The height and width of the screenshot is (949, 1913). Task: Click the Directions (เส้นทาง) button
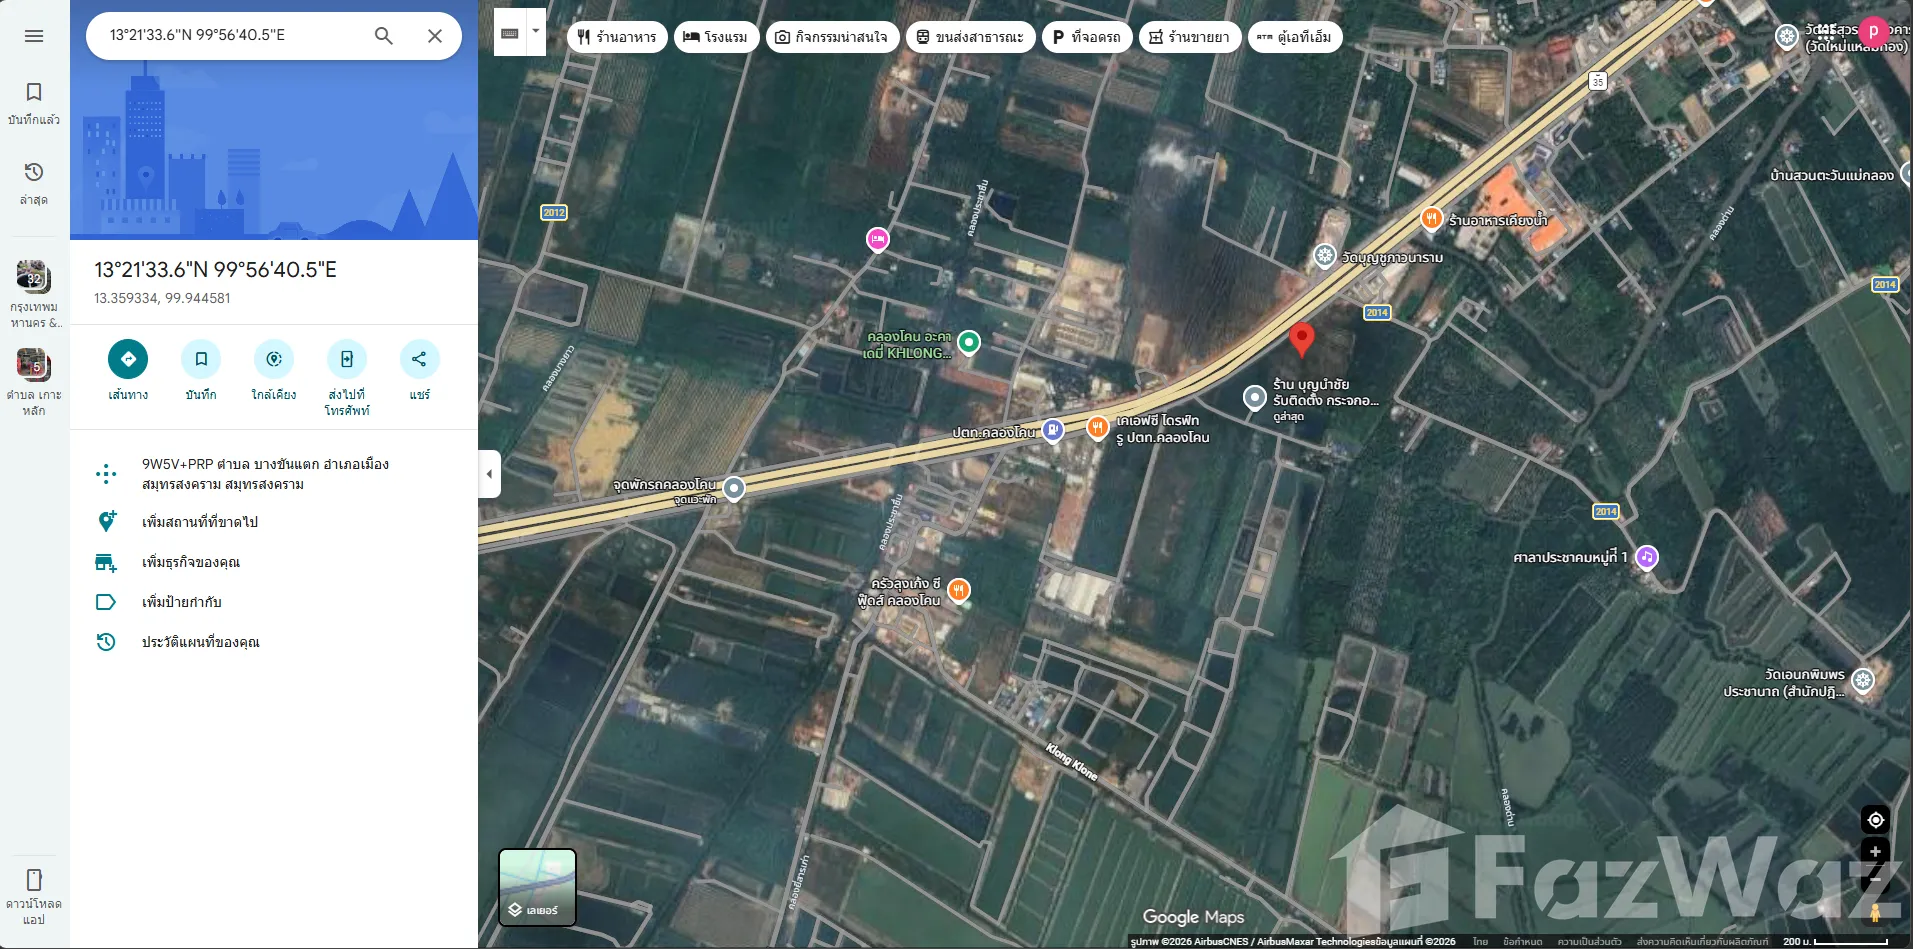coord(128,359)
